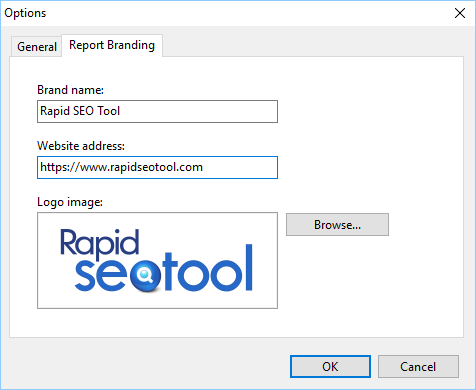Click the 'Brand name:' label
476x390 pixels.
click(70, 90)
